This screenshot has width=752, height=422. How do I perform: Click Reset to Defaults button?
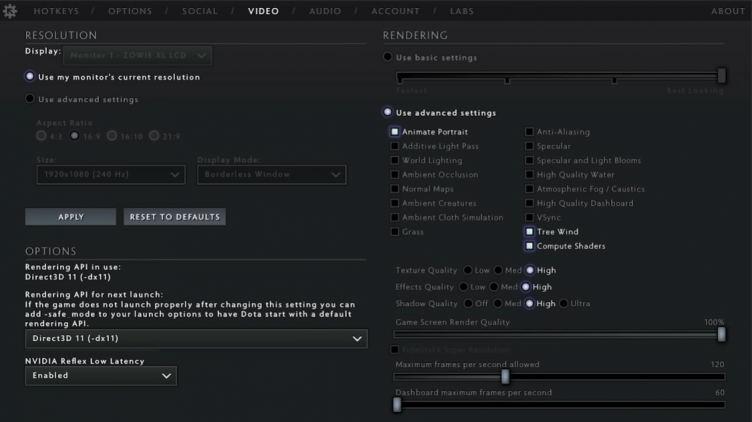tap(174, 217)
